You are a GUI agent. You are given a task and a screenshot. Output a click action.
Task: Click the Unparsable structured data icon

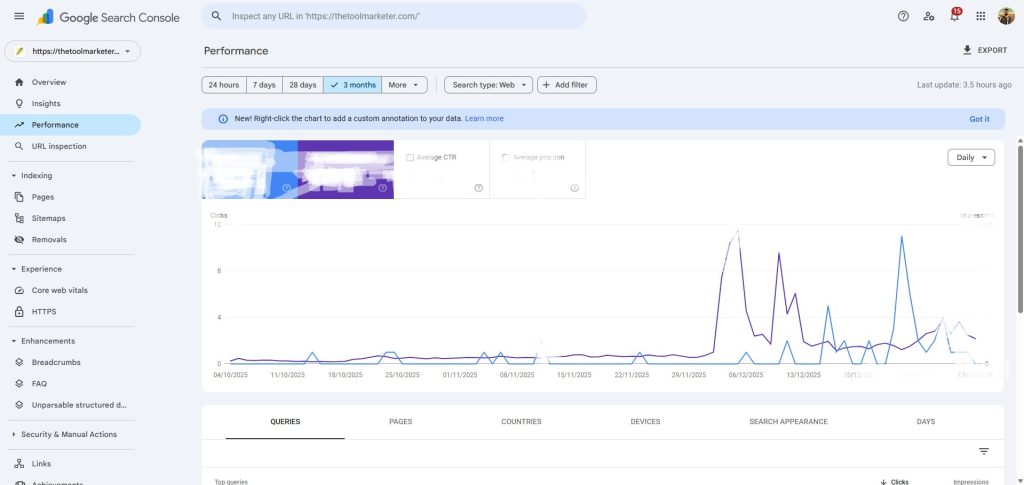tap(19, 405)
